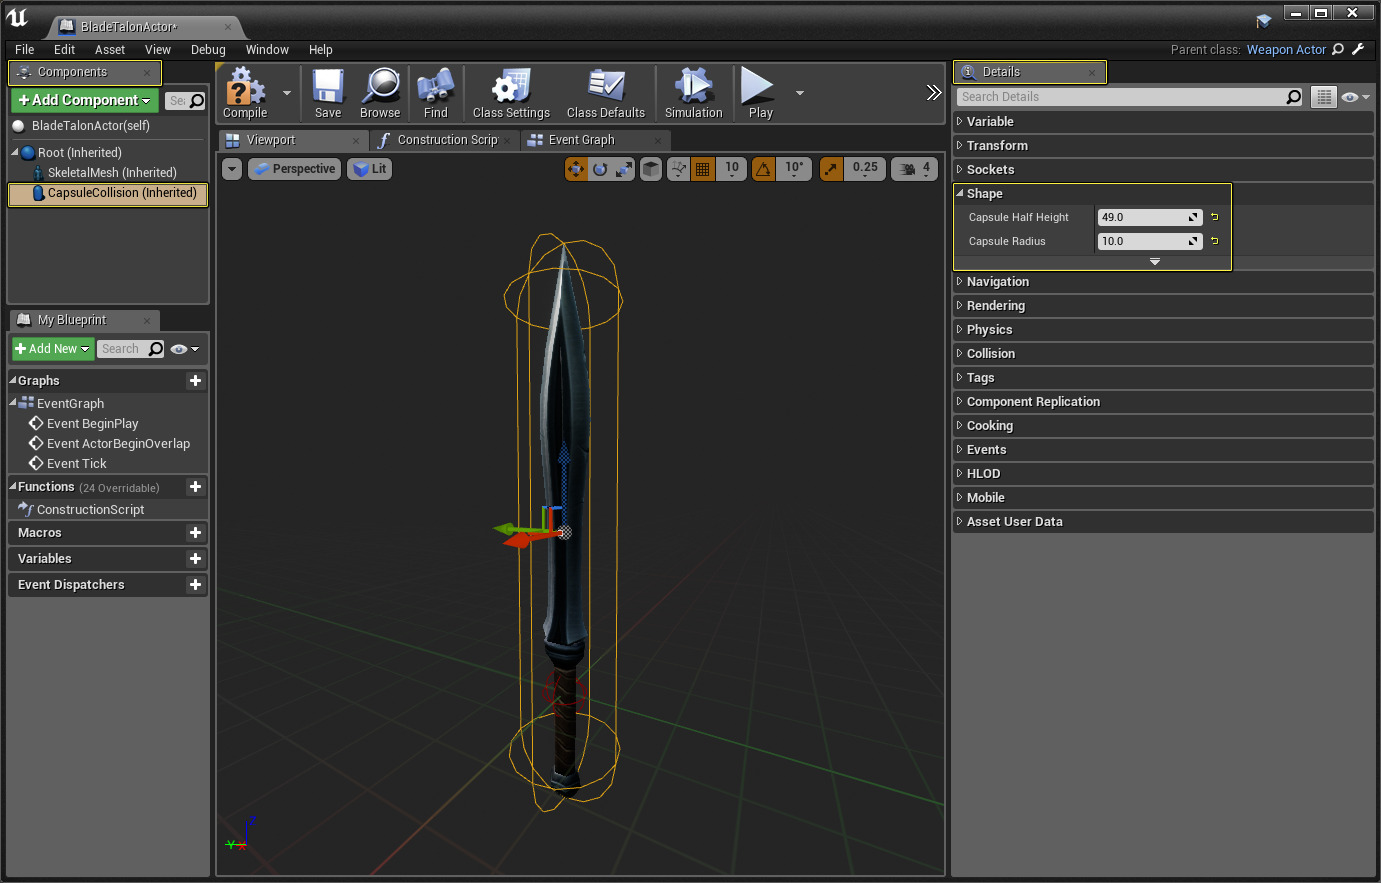The width and height of the screenshot is (1381, 883).
Task: Click the Lit view mode button
Action: 370,169
